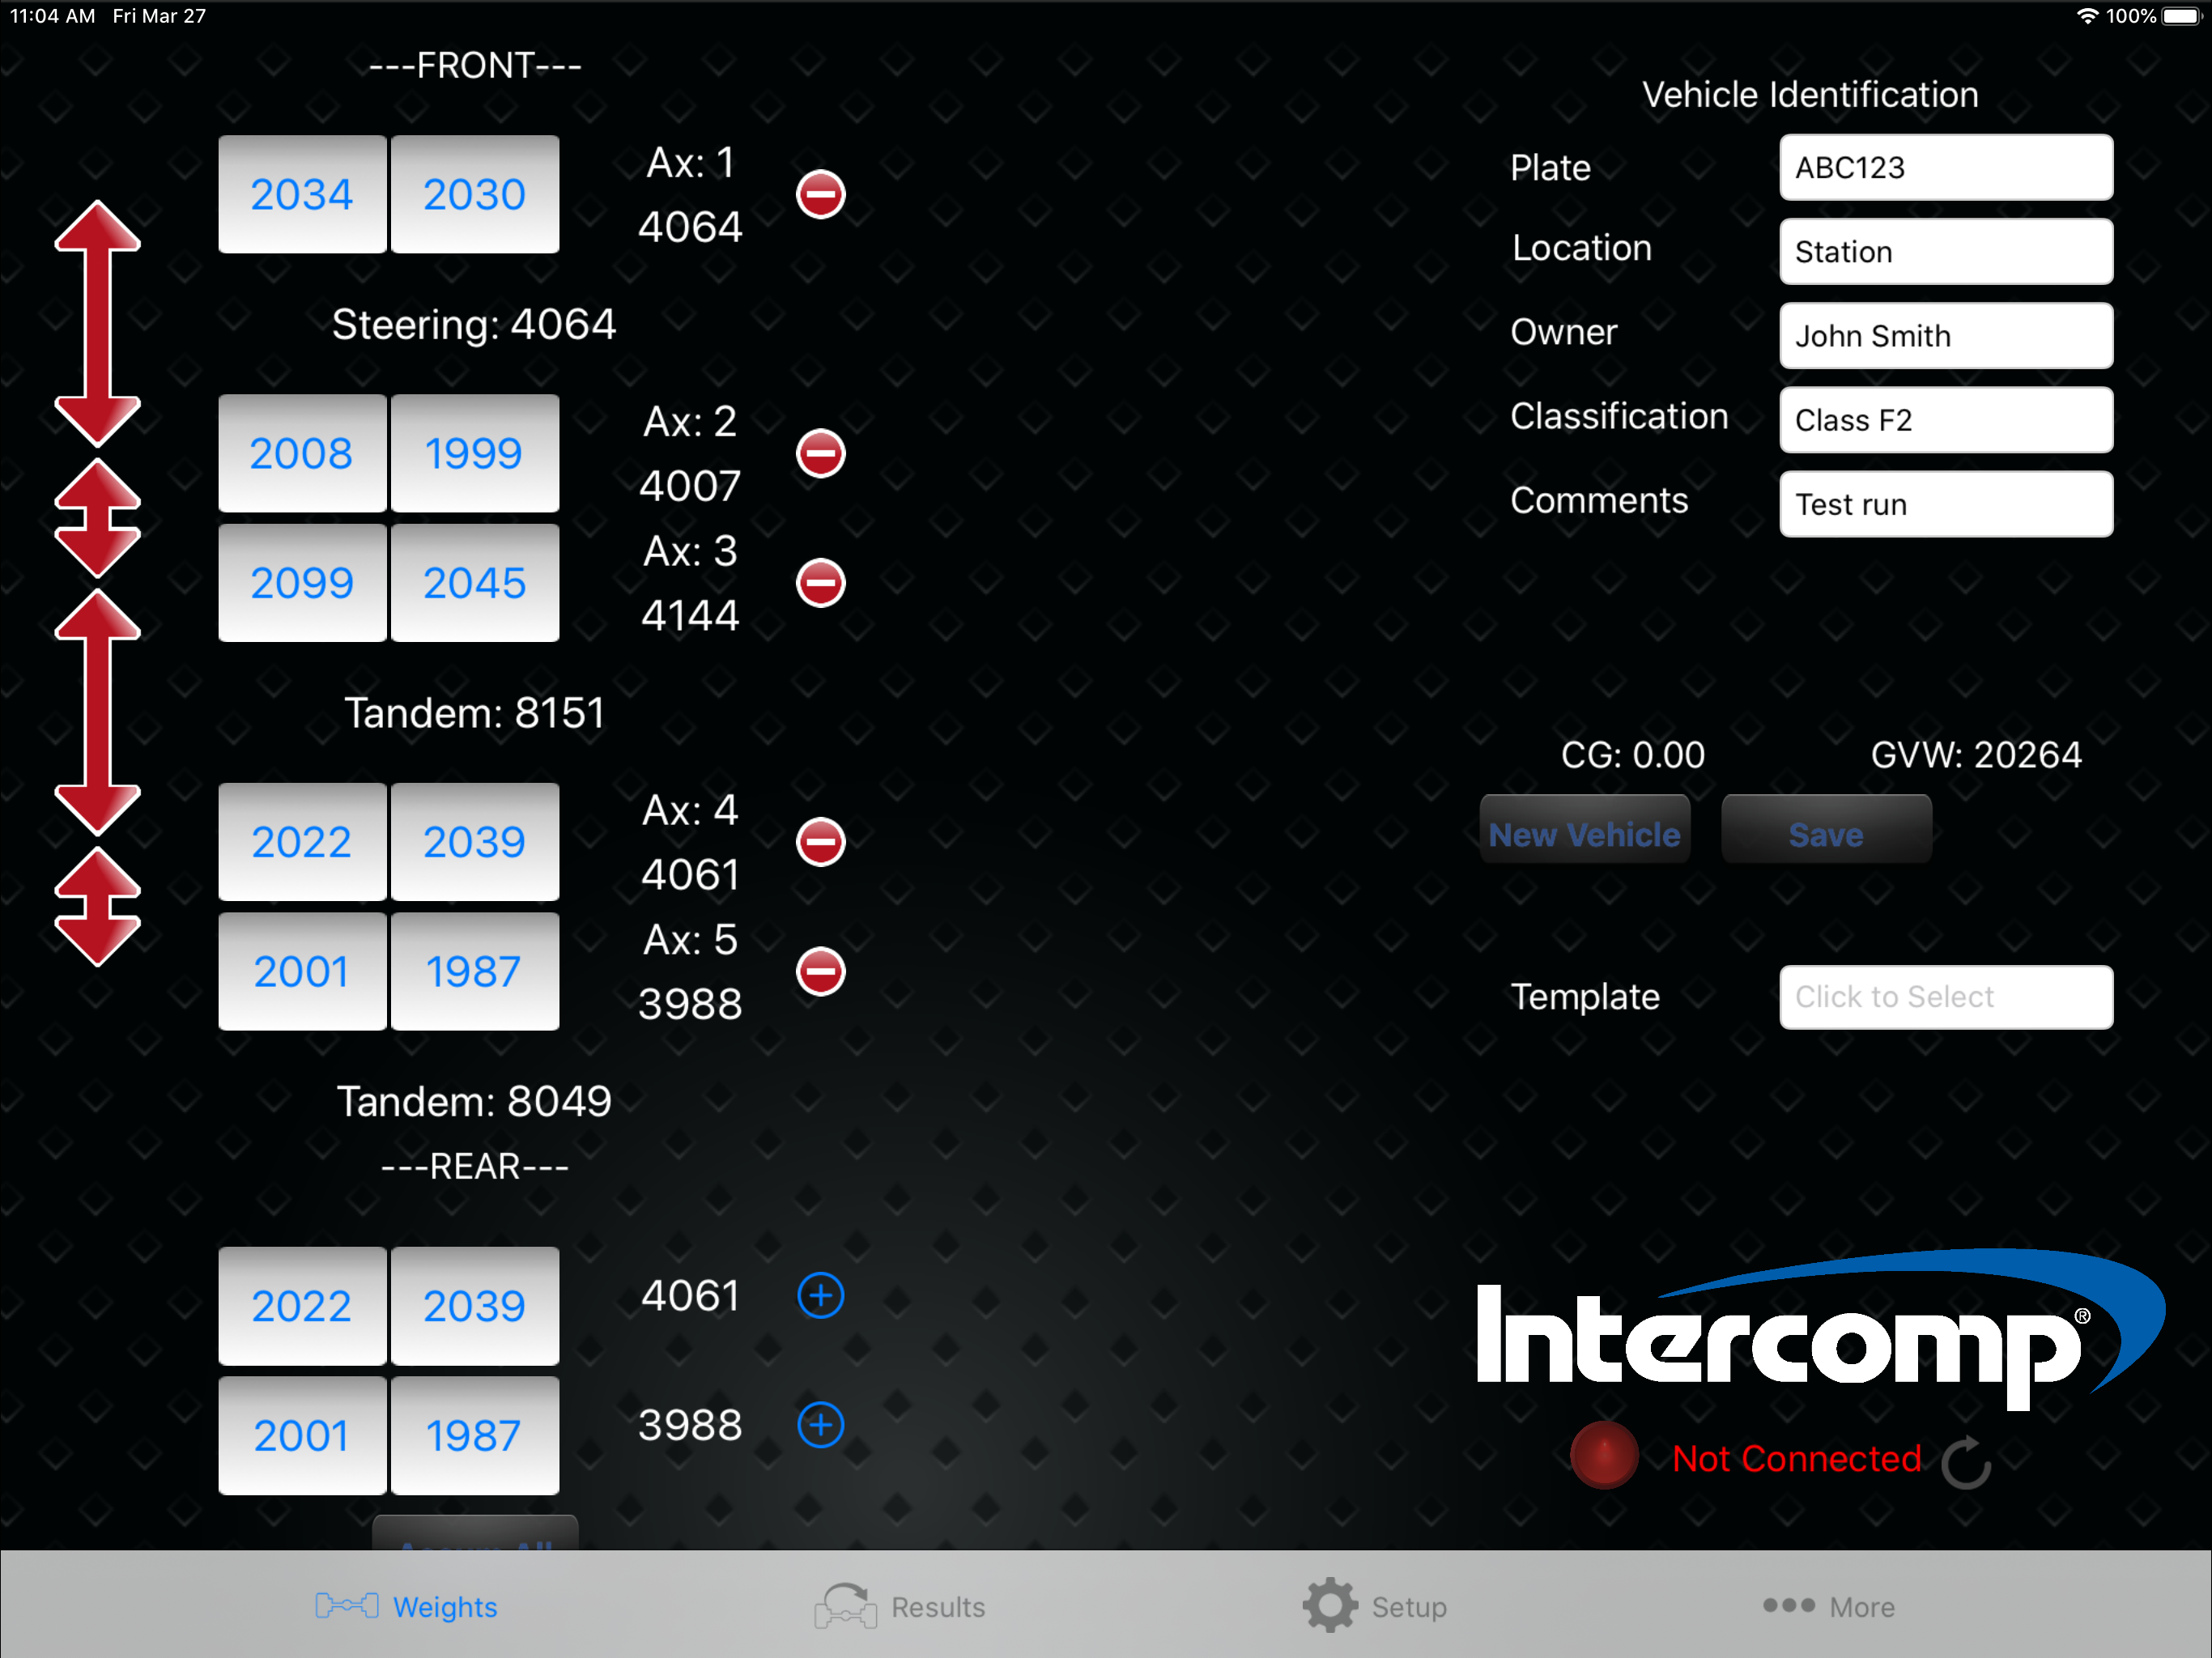
Task: Add the 3988 weight using plus icon
Action: [x=820, y=1425]
